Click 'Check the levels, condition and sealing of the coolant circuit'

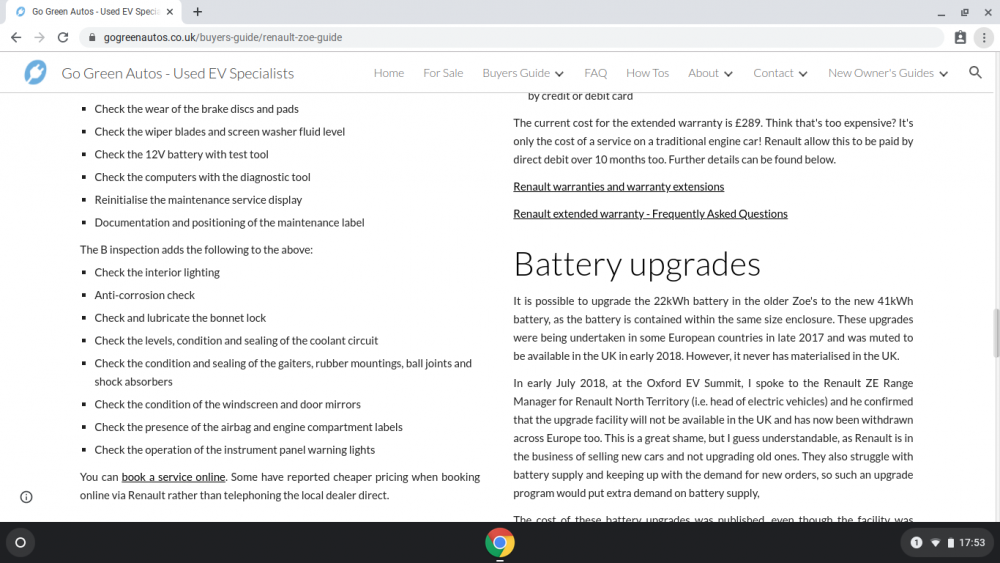tap(236, 340)
